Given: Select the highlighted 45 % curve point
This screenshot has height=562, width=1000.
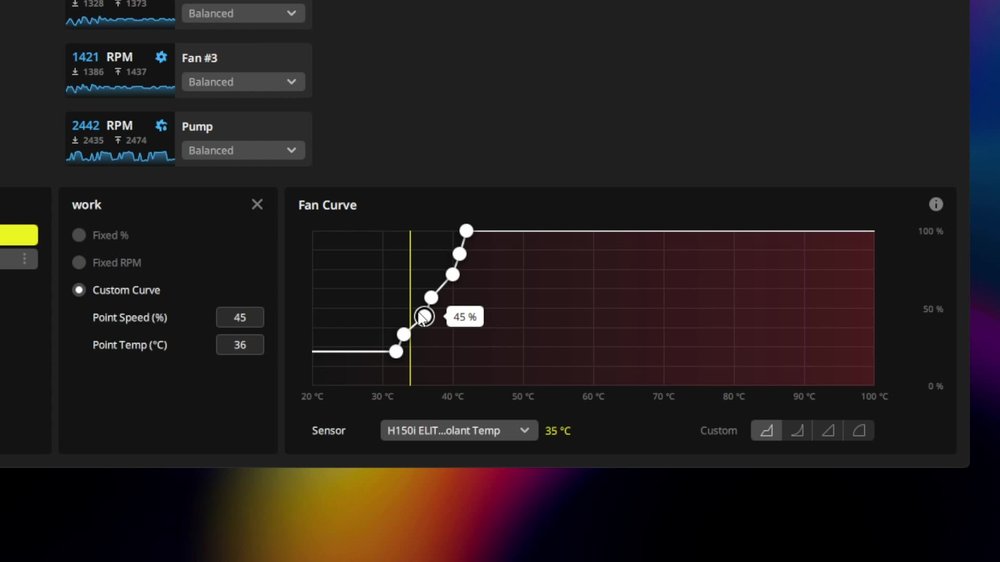Looking at the screenshot, I should click(x=424, y=316).
